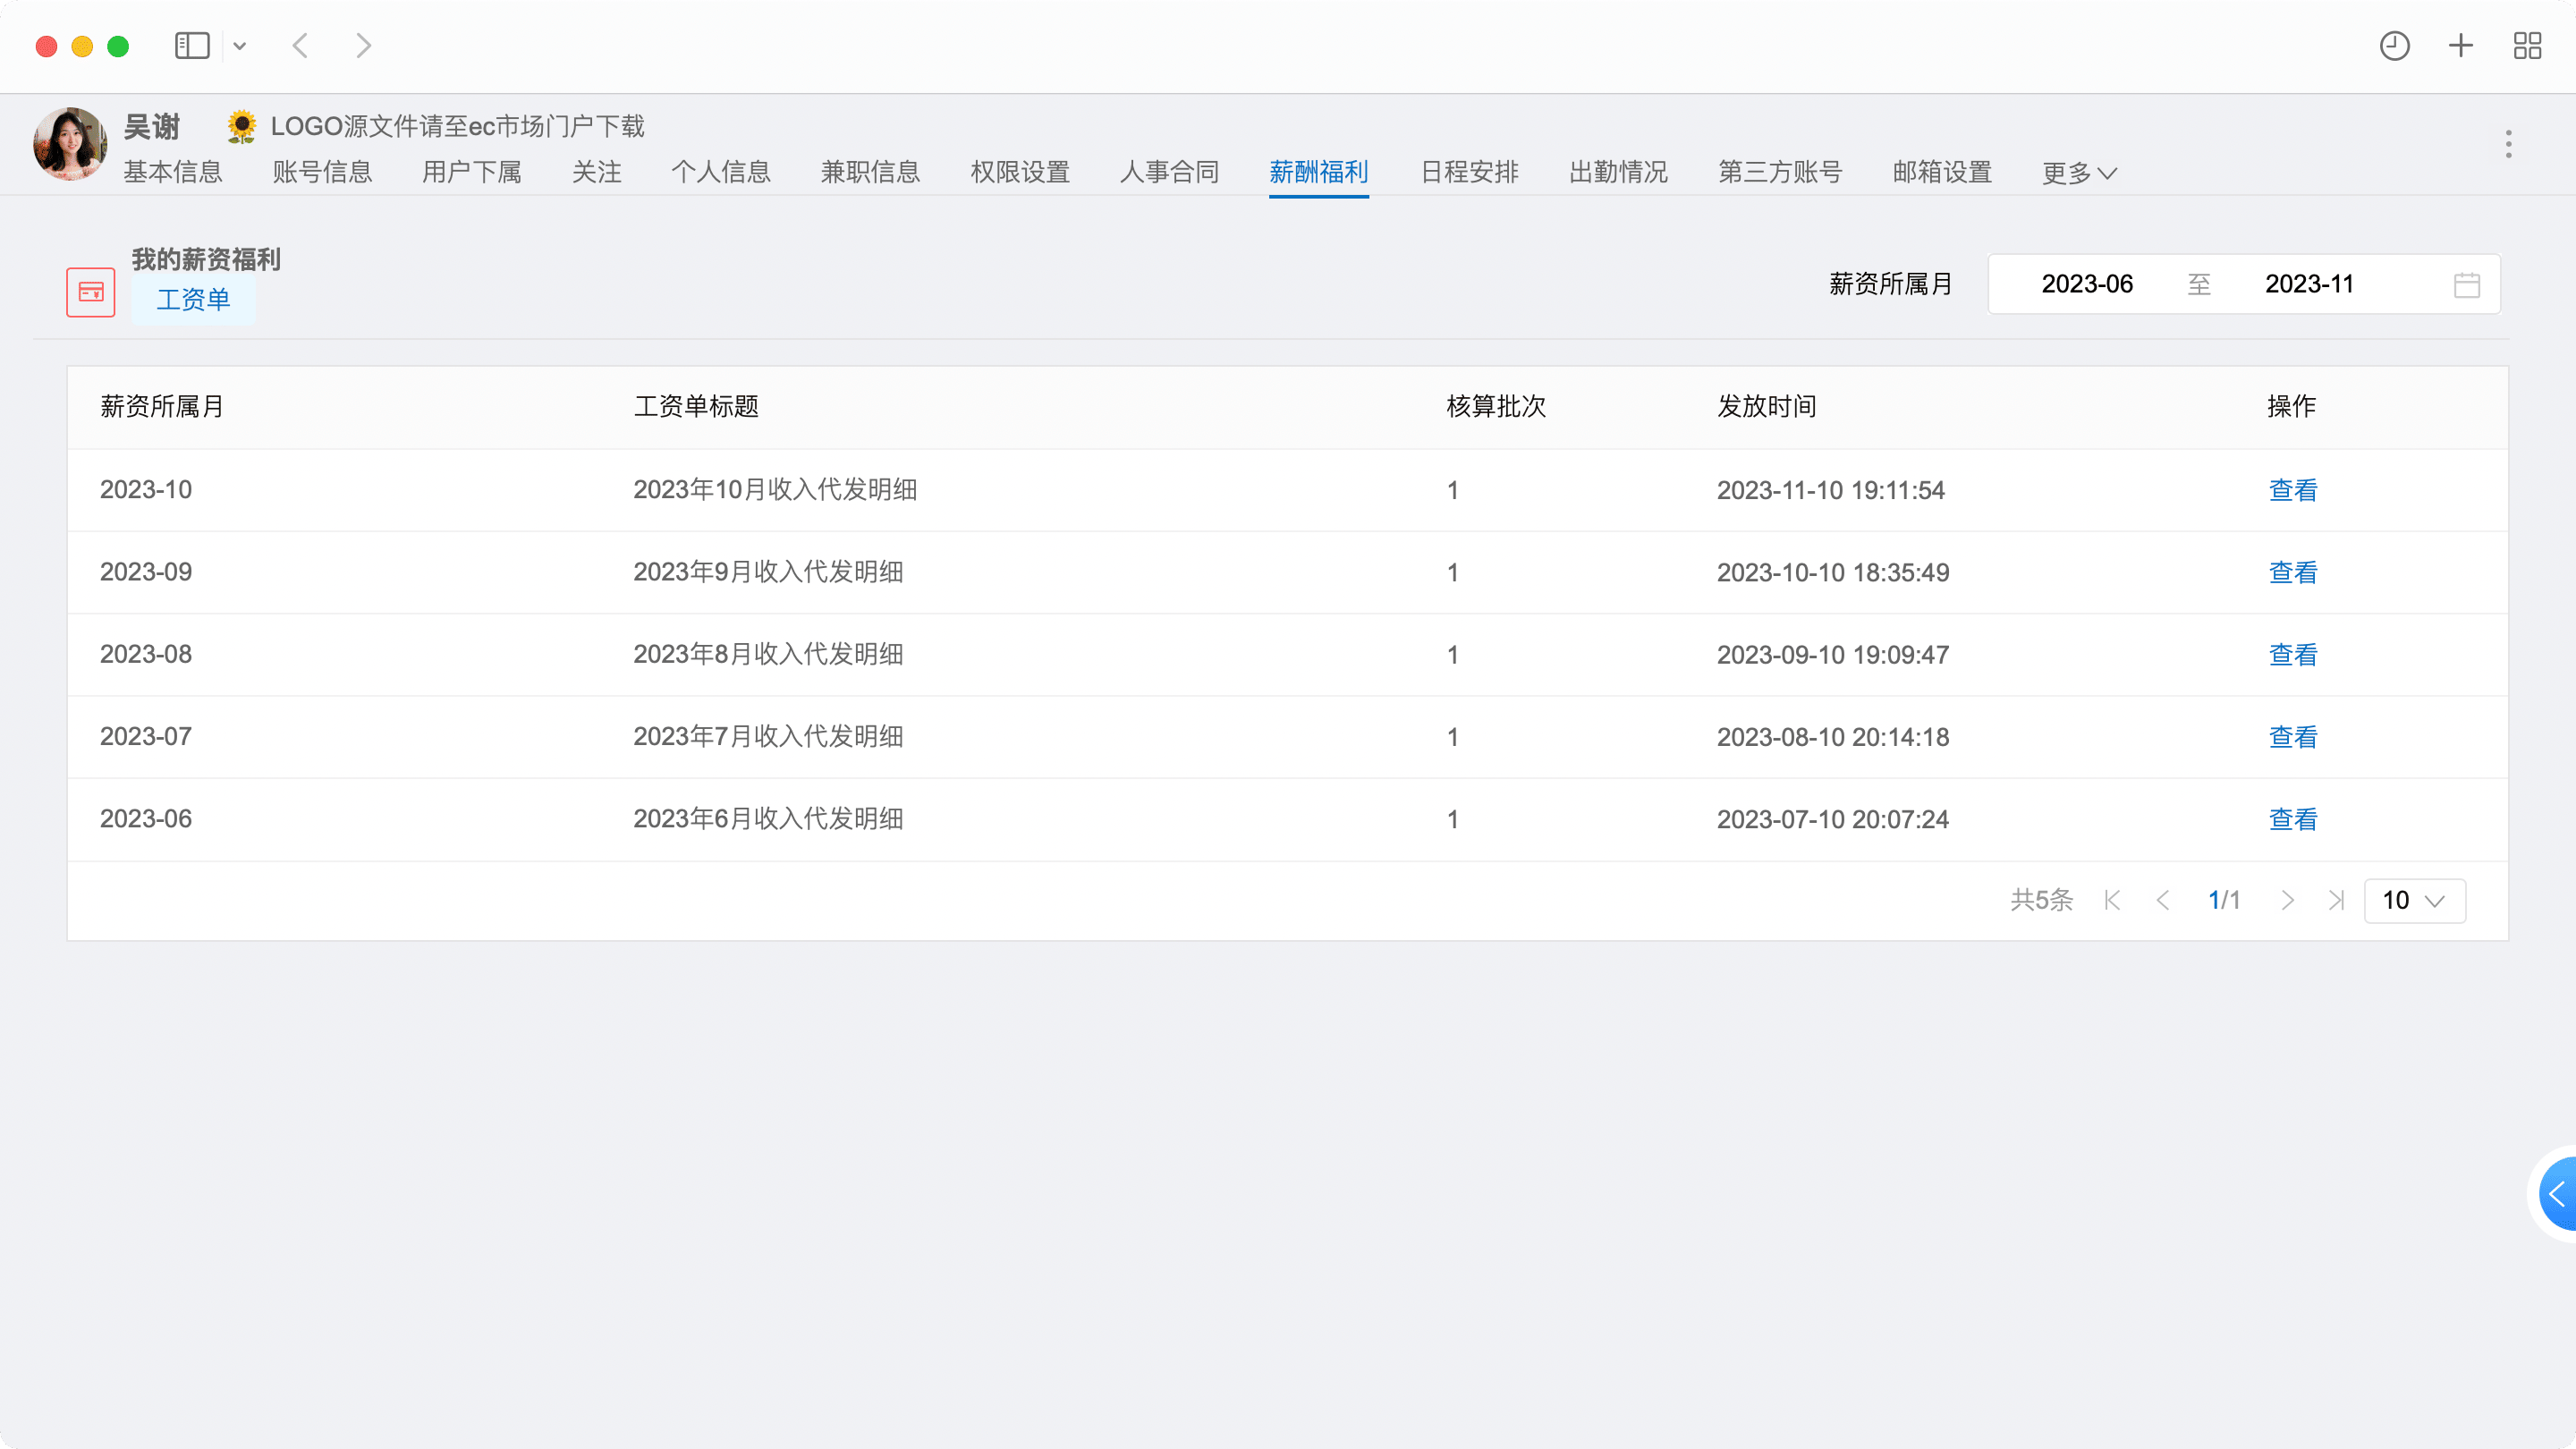Go to last page pagination arrow
This screenshot has width=2576, height=1449.
click(2336, 900)
